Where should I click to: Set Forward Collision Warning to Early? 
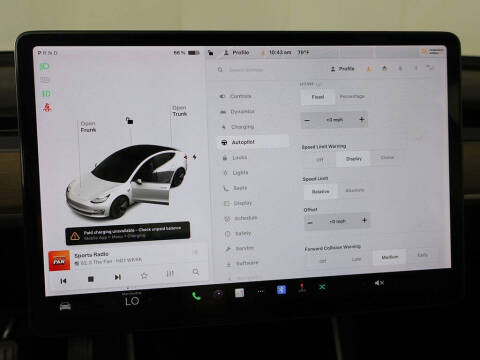(422, 255)
